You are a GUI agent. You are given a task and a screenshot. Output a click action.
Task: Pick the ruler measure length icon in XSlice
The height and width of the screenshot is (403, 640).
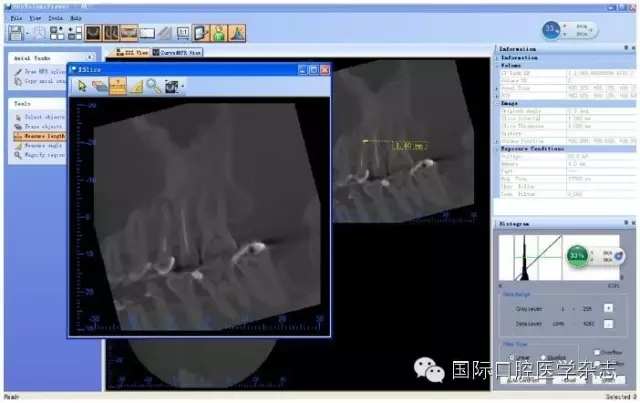(118, 86)
